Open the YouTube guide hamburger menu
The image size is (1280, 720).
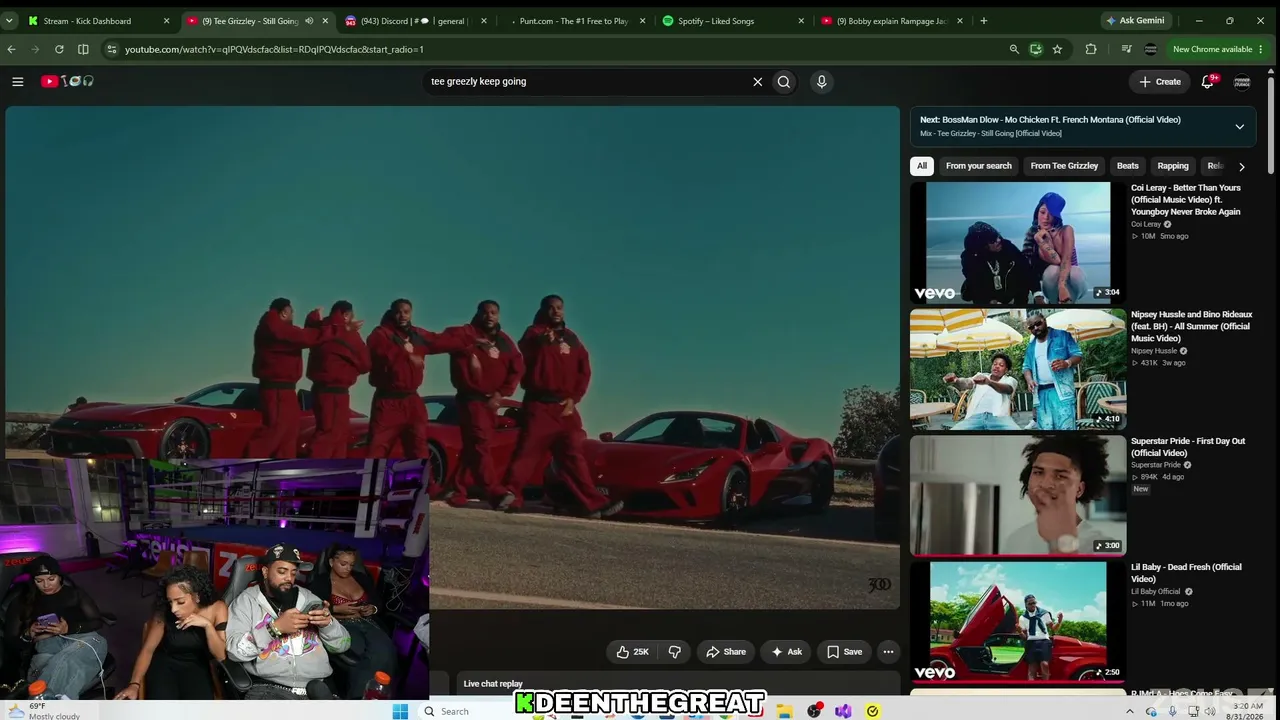[18, 82]
